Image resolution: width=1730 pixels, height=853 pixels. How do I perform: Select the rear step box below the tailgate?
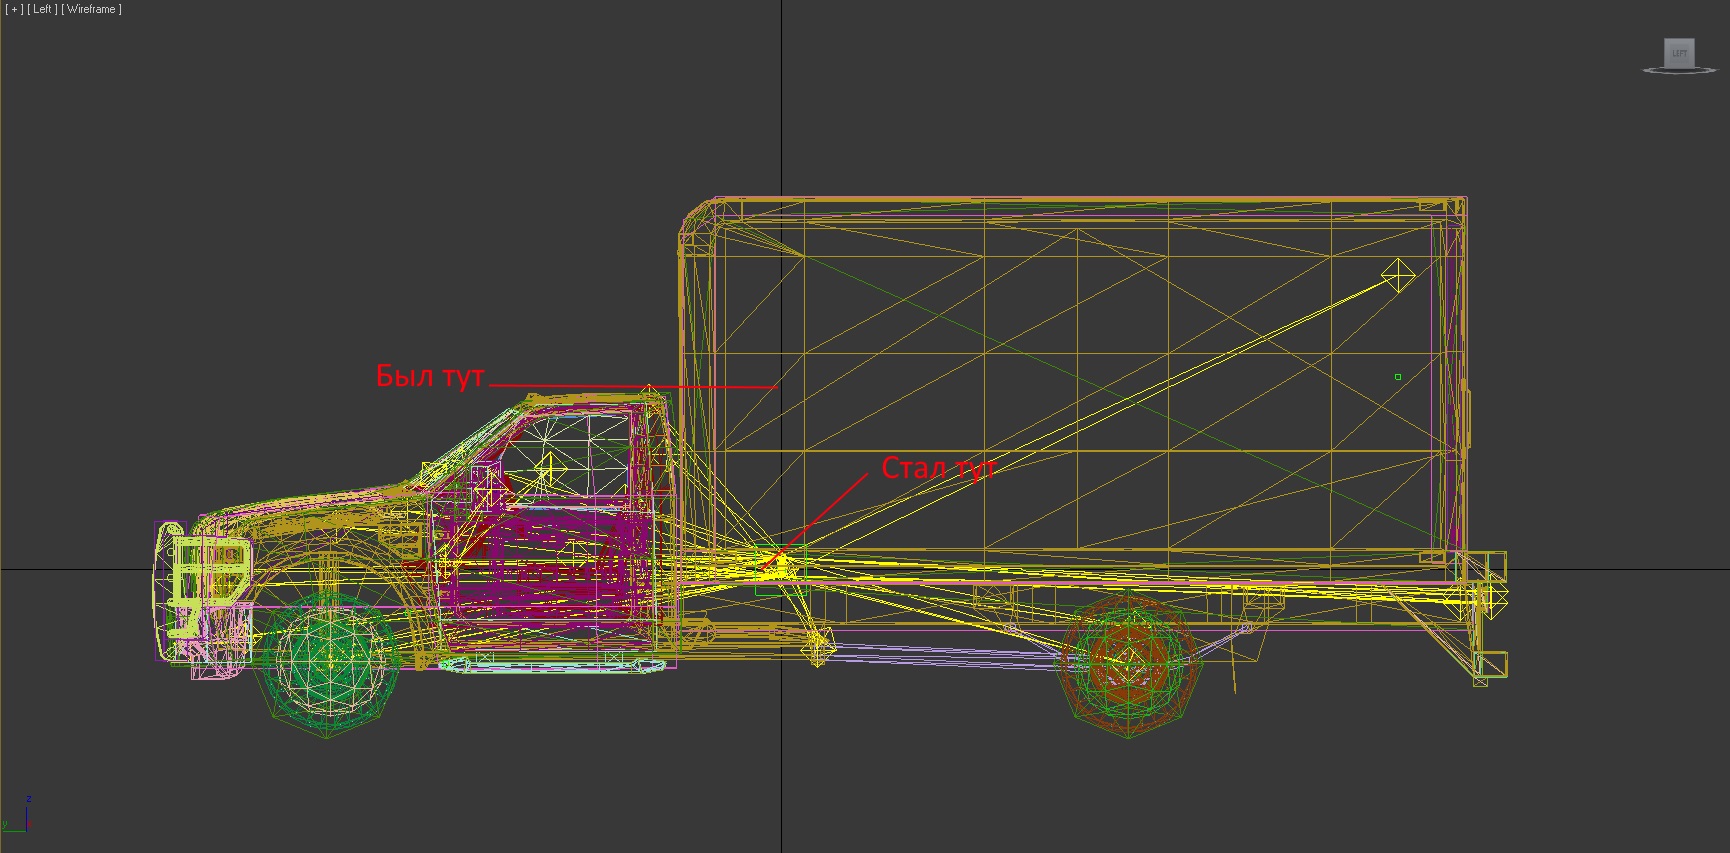(1490, 665)
